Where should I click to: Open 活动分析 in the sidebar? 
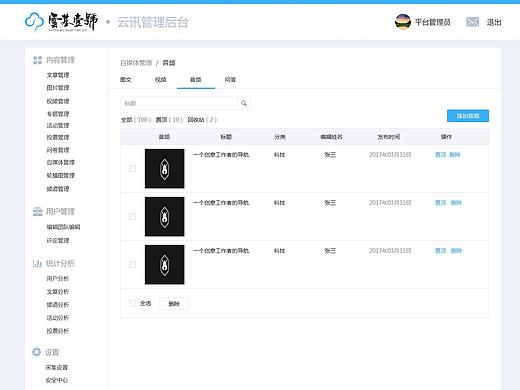pyautogui.click(x=58, y=318)
